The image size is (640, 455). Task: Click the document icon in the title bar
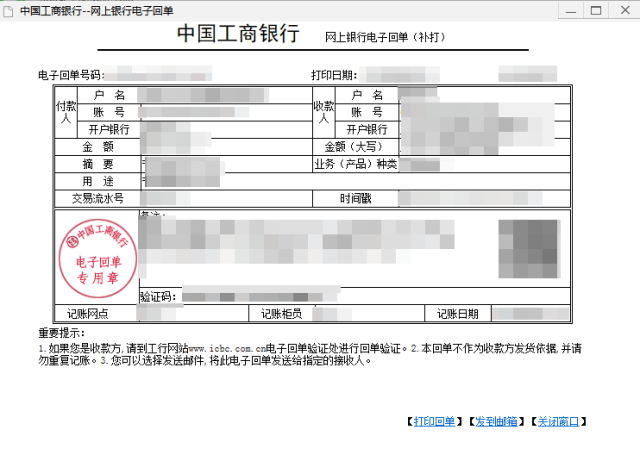click(x=8, y=11)
